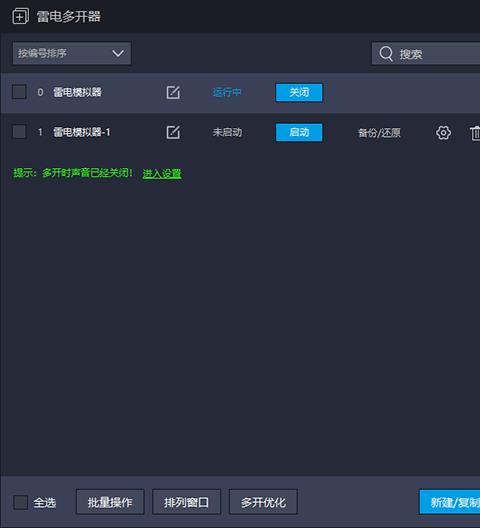The height and width of the screenshot is (528, 480).
Task: Focus the 搜索 search input field
Action: [426, 53]
